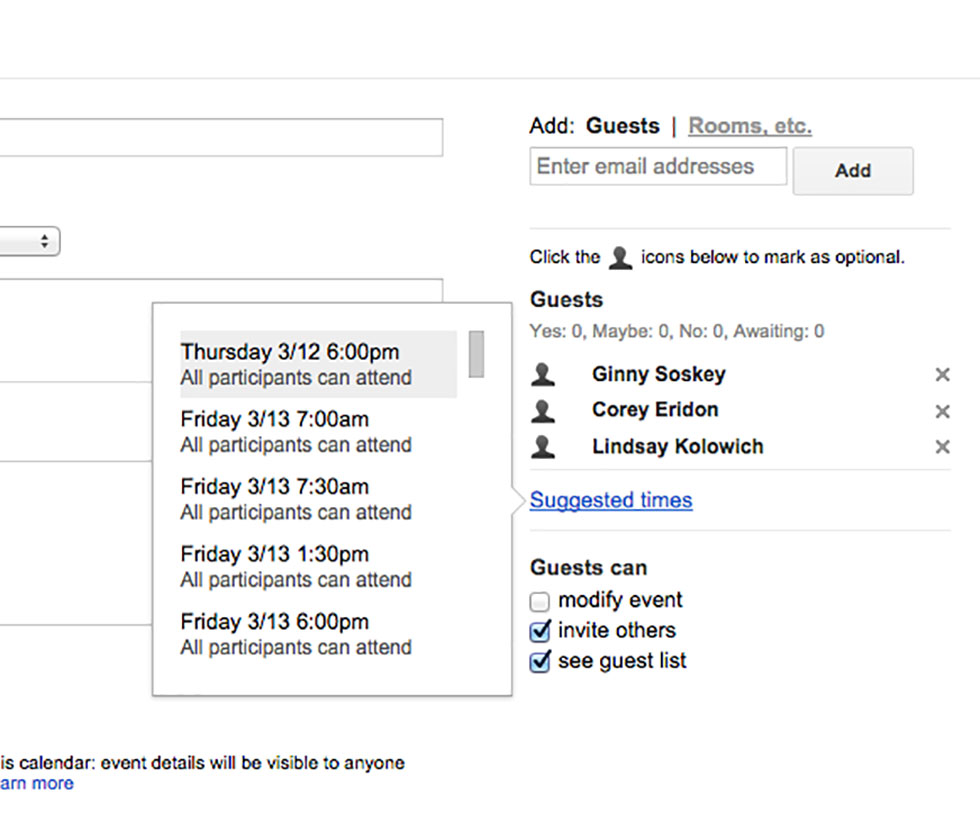
Task: Uncheck the invite others checkbox
Action: point(540,631)
